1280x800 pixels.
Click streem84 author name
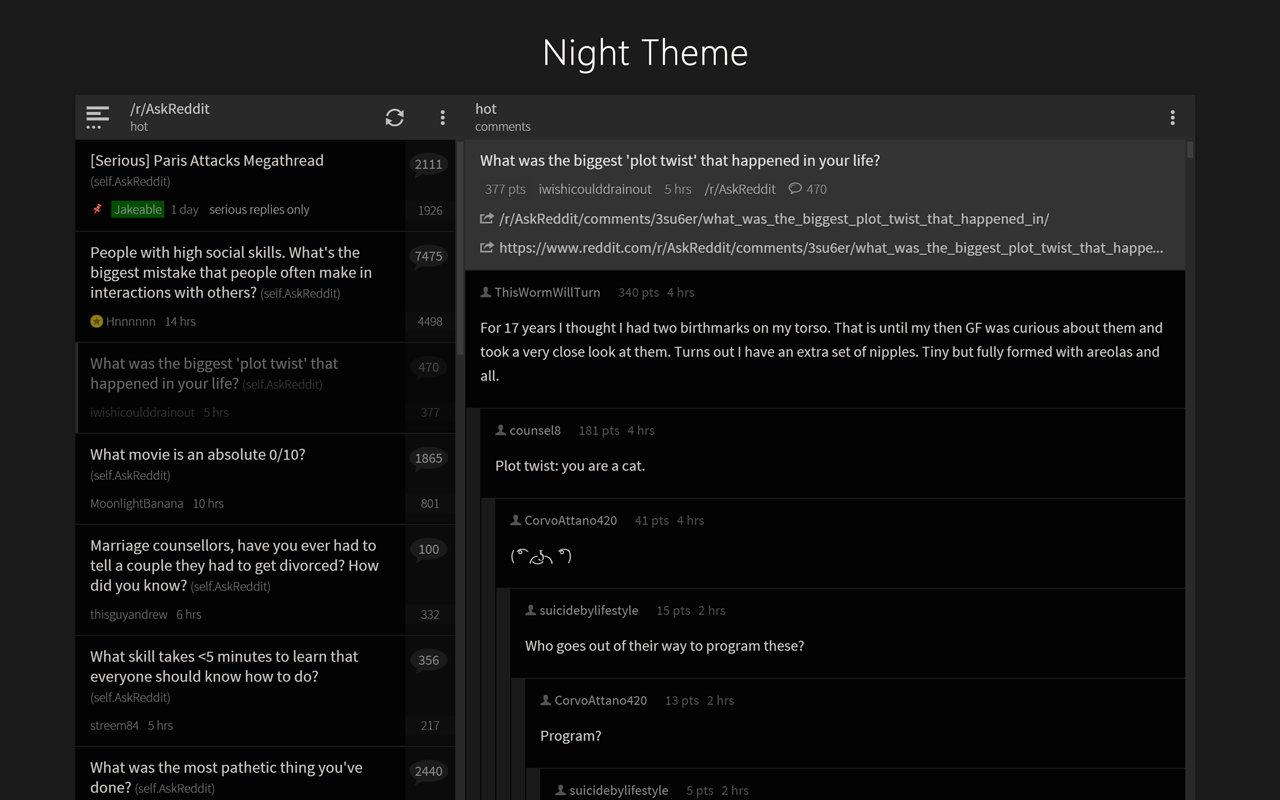click(x=114, y=725)
